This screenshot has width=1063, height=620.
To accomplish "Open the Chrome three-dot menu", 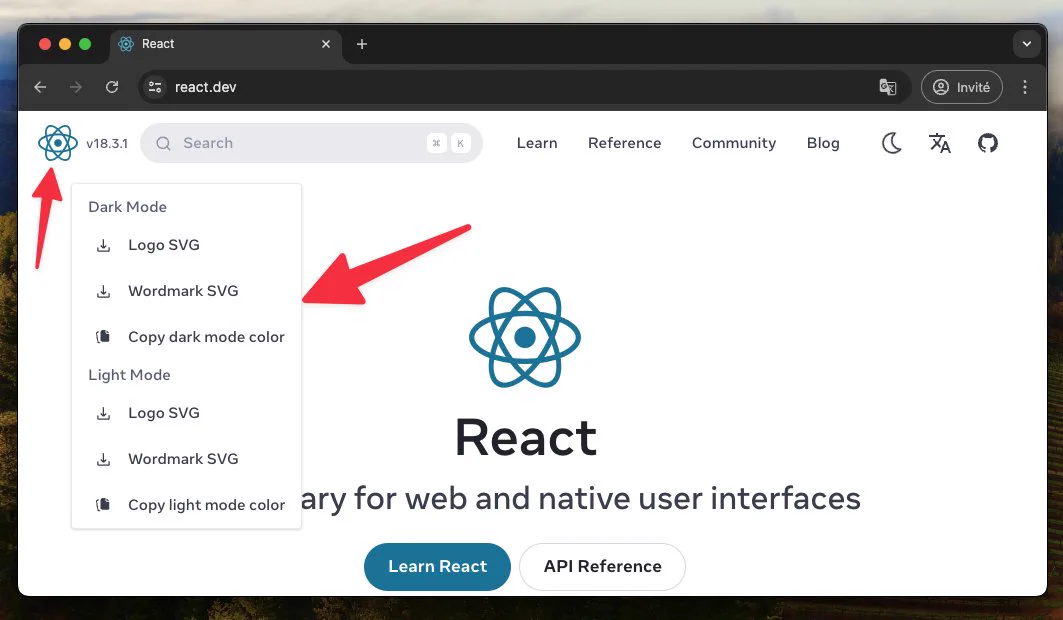I will (x=1024, y=87).
